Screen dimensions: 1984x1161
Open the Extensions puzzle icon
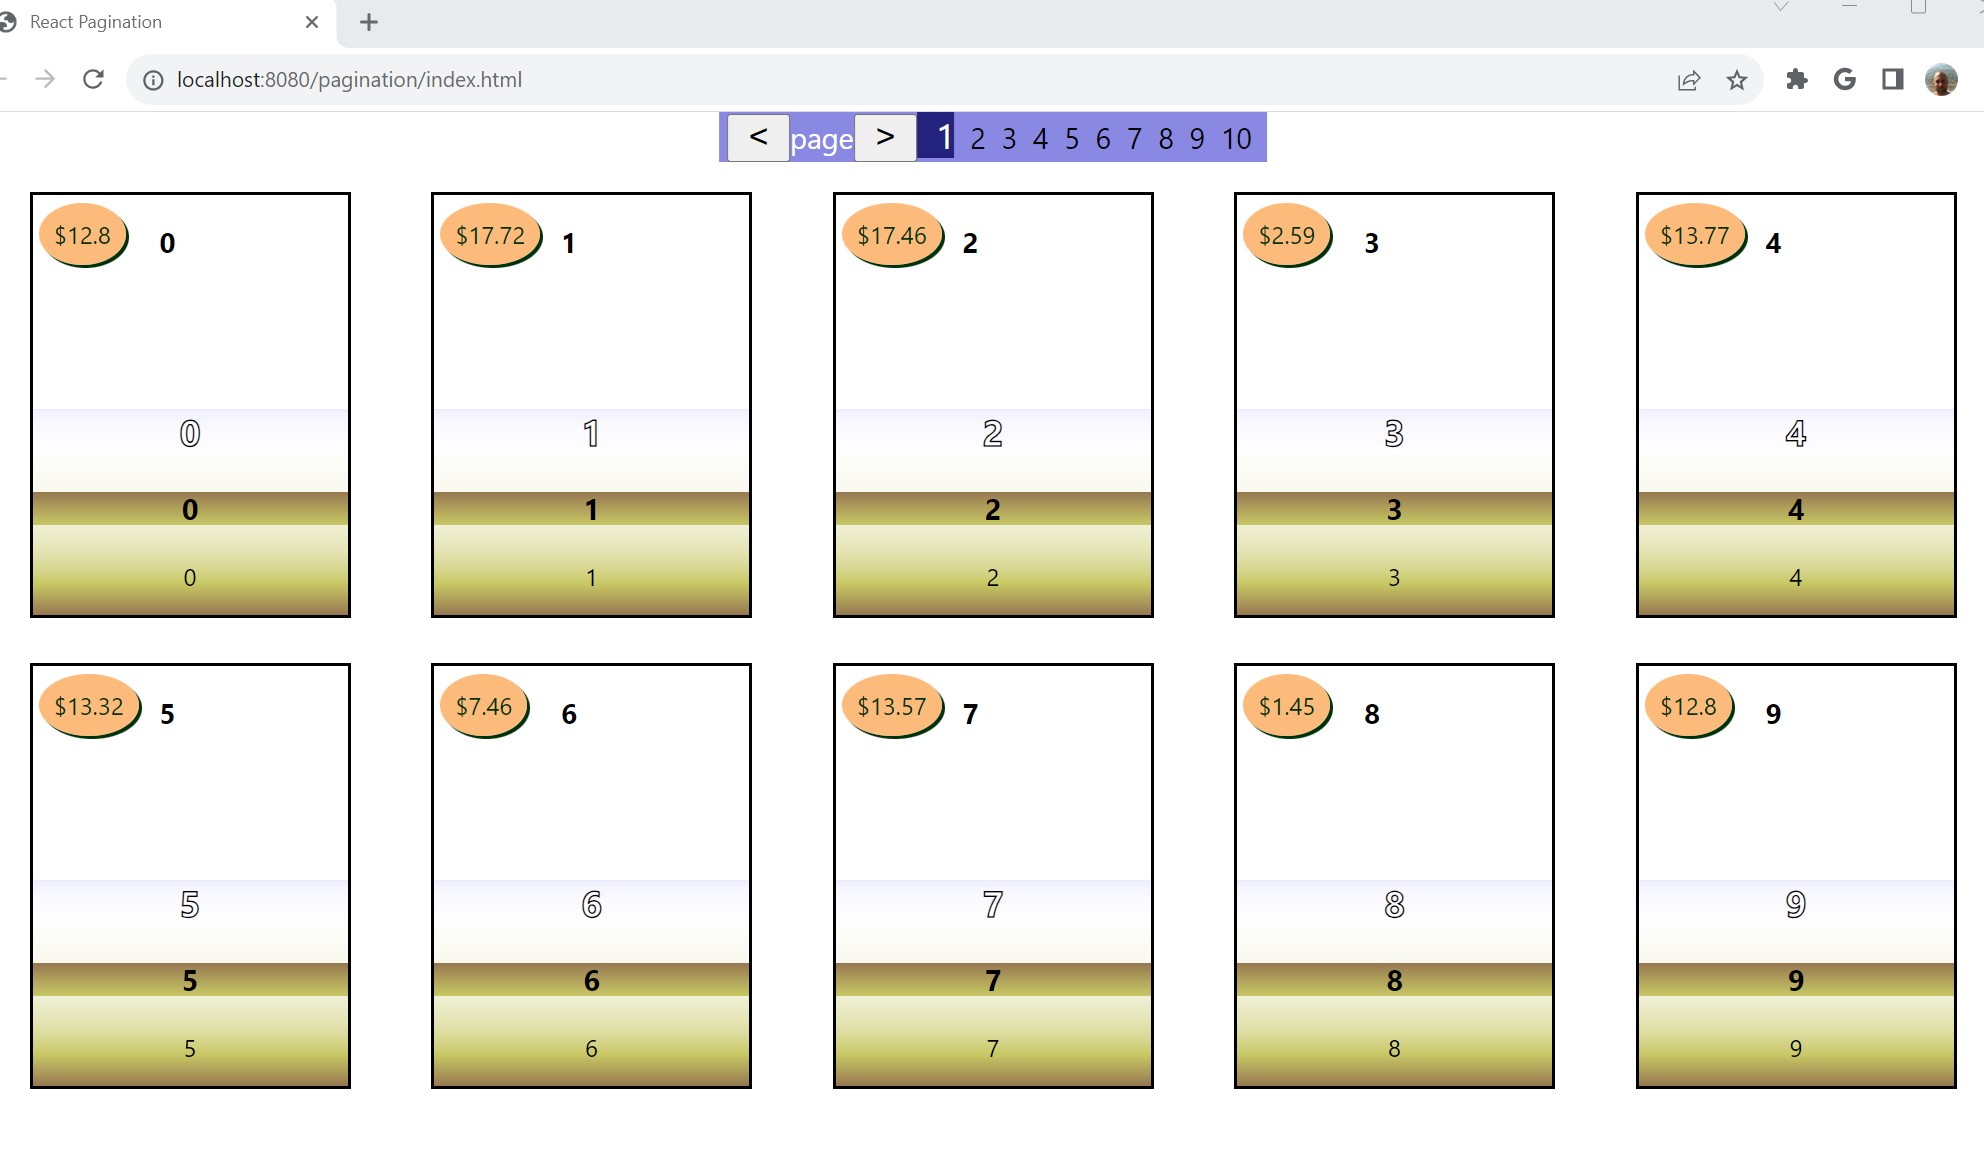pos(1797,79)
